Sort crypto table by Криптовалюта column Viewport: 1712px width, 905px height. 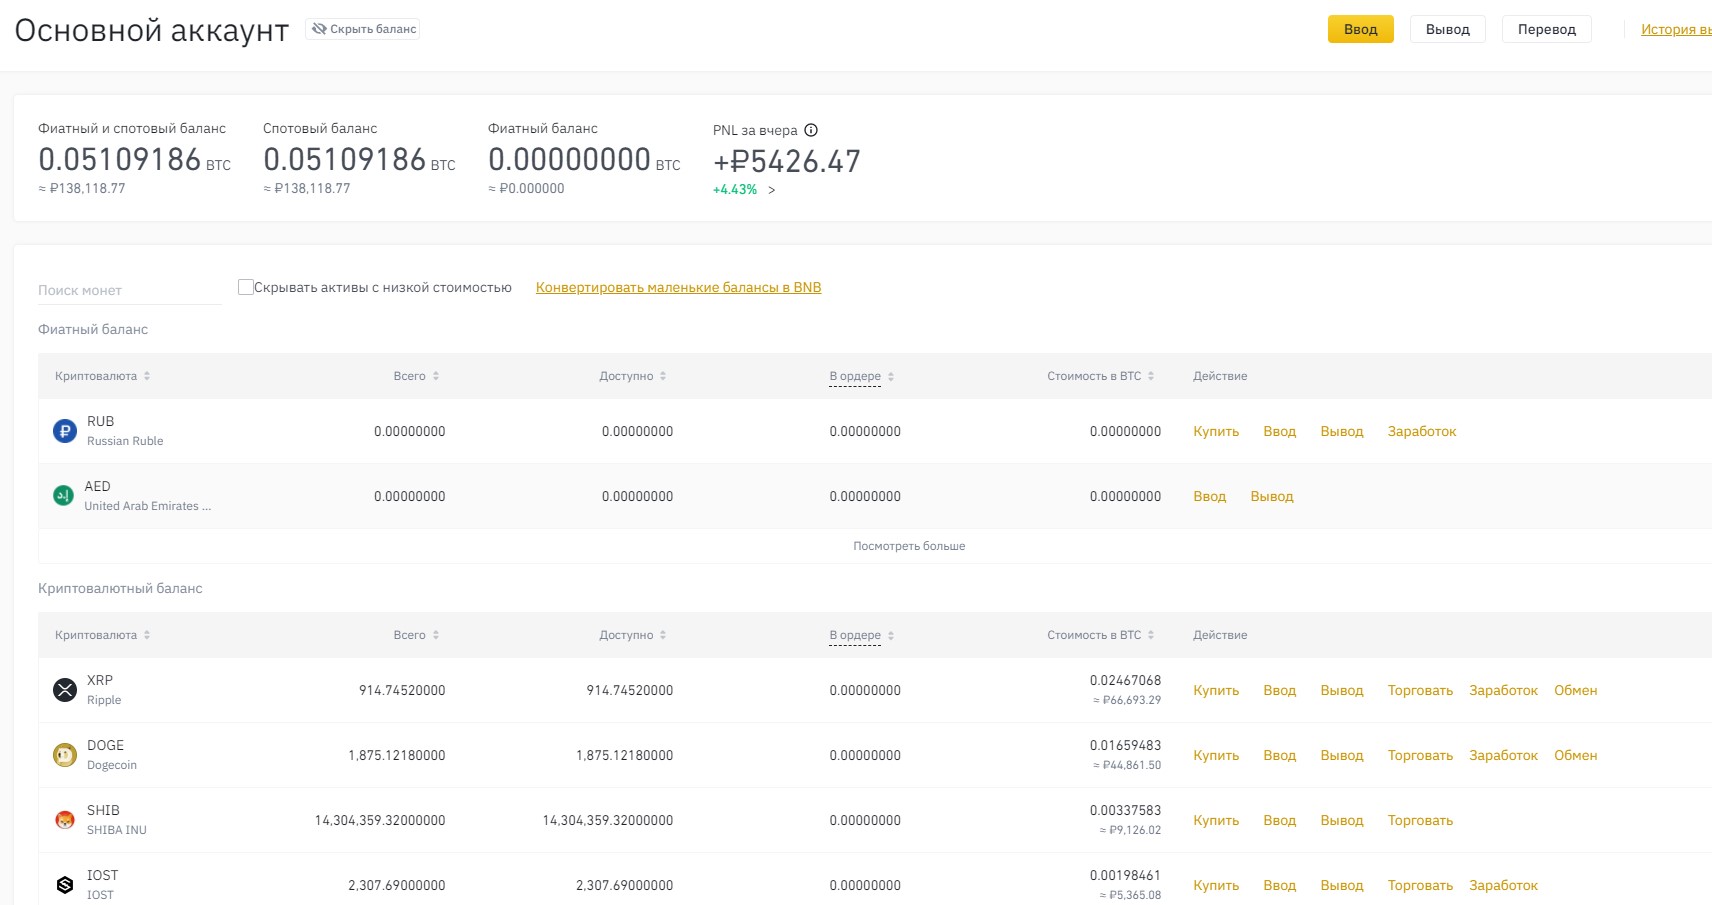[103, 635]
